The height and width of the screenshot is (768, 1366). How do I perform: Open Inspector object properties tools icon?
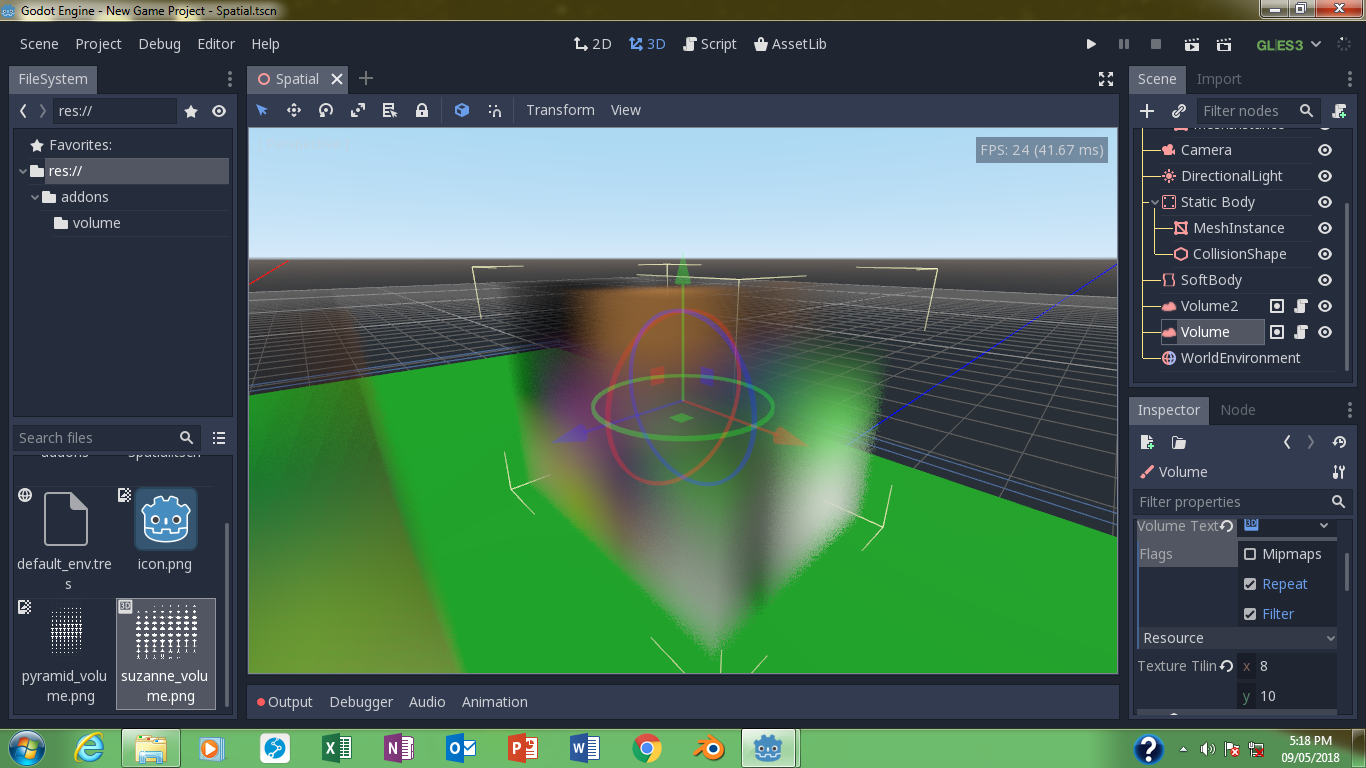click(x=1339, y=472)
